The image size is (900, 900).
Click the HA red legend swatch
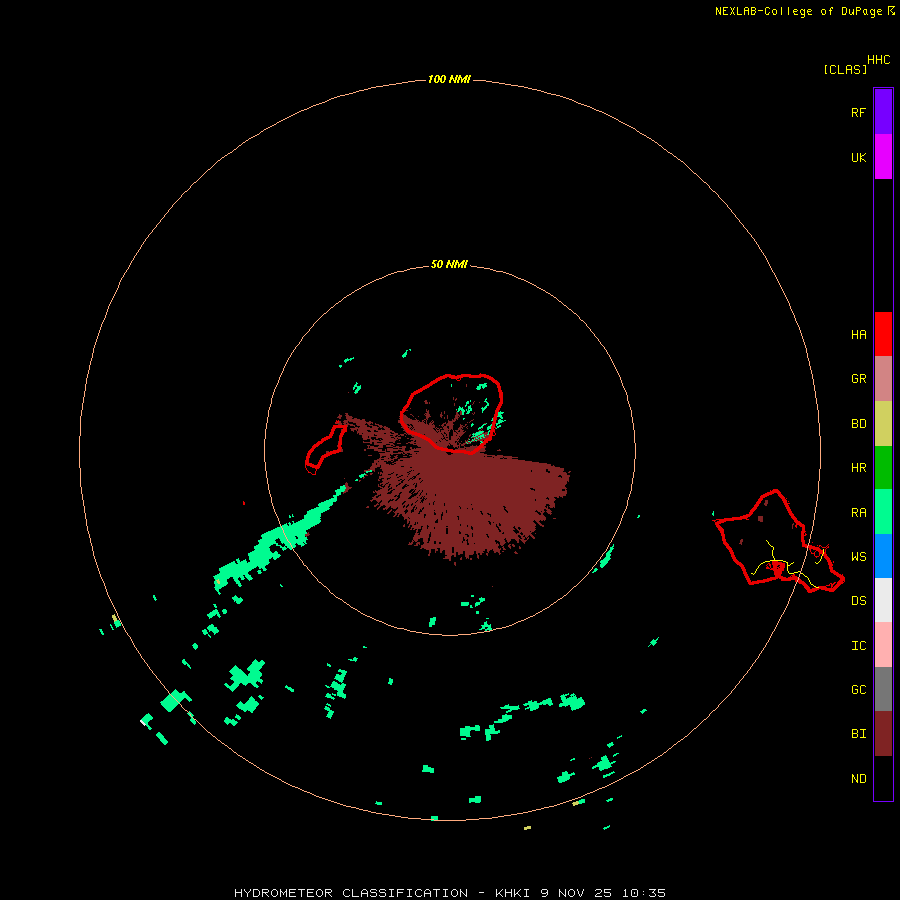(x=883, y=334)
